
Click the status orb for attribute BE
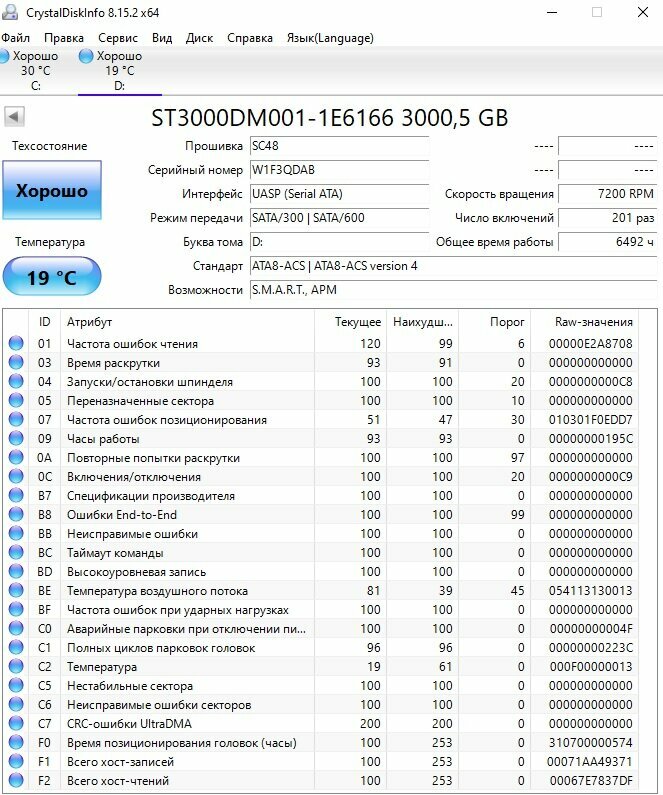coord(16,591)
